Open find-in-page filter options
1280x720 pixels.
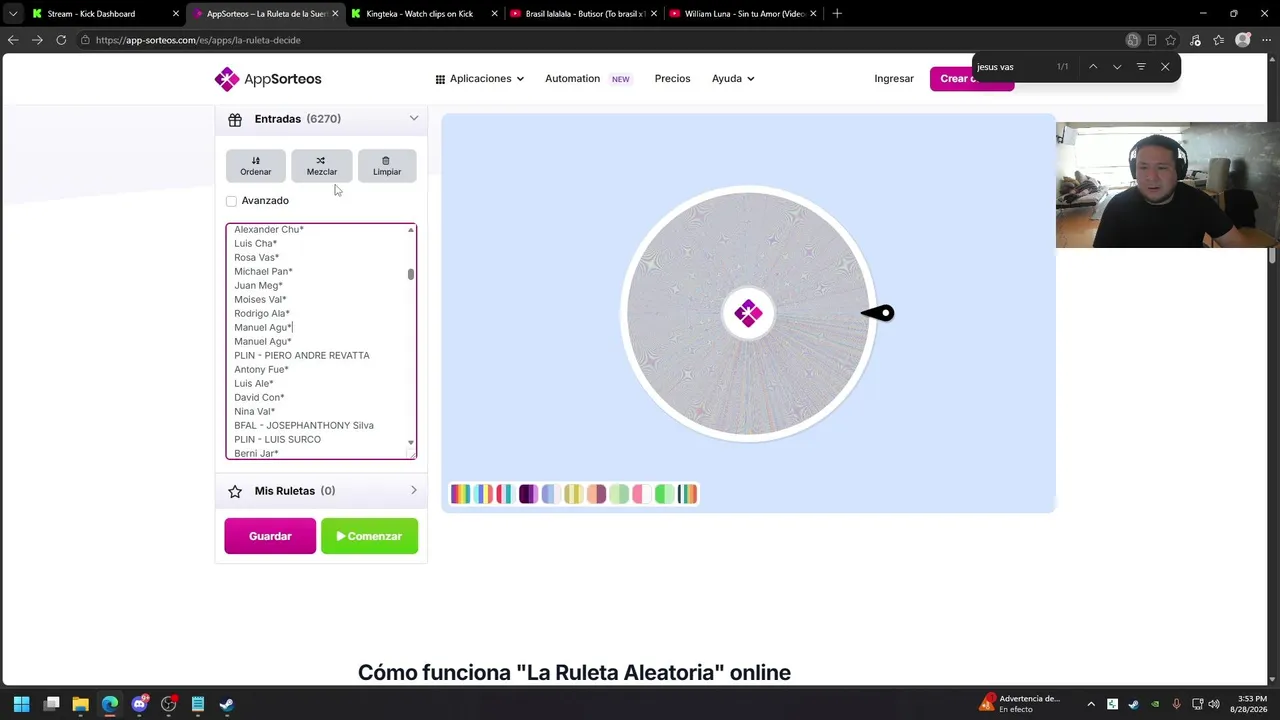tap(1141, 67)
